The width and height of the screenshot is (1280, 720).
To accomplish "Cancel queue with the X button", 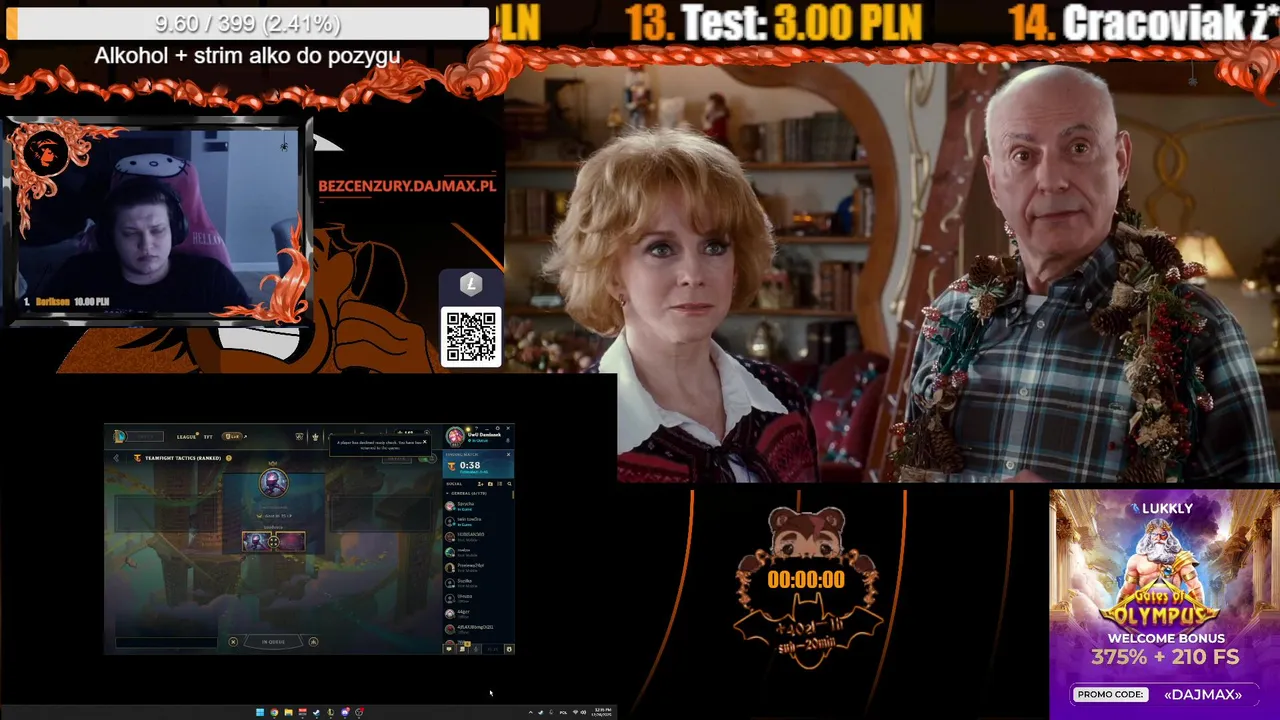I will [x=233, y=642].
